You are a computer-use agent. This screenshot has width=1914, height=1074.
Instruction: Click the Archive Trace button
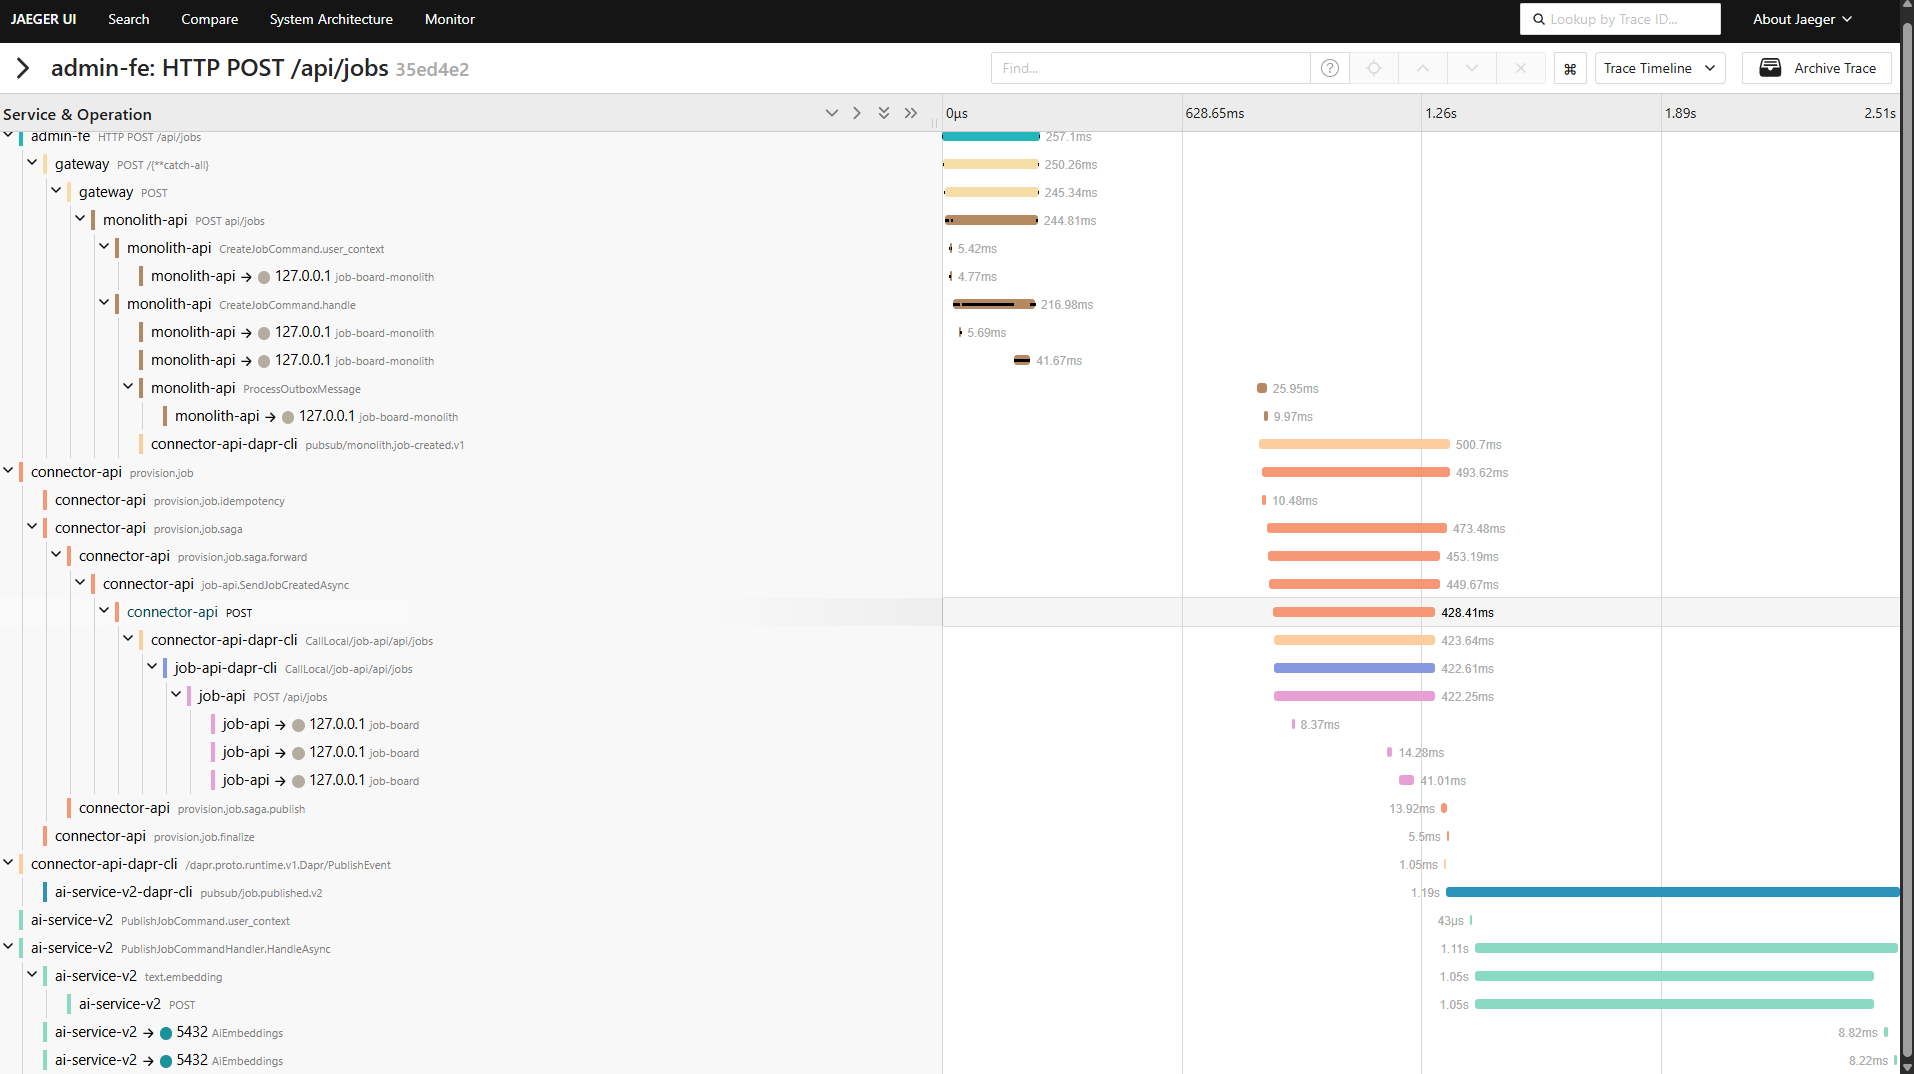pyautogui.click(x=1817, y=68)
